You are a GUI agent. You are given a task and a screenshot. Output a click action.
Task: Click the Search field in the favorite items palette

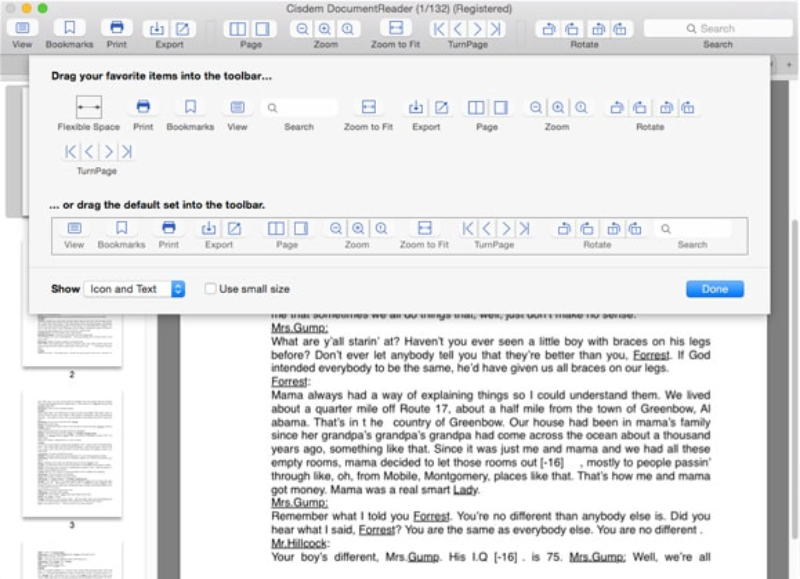coord(299,107)
